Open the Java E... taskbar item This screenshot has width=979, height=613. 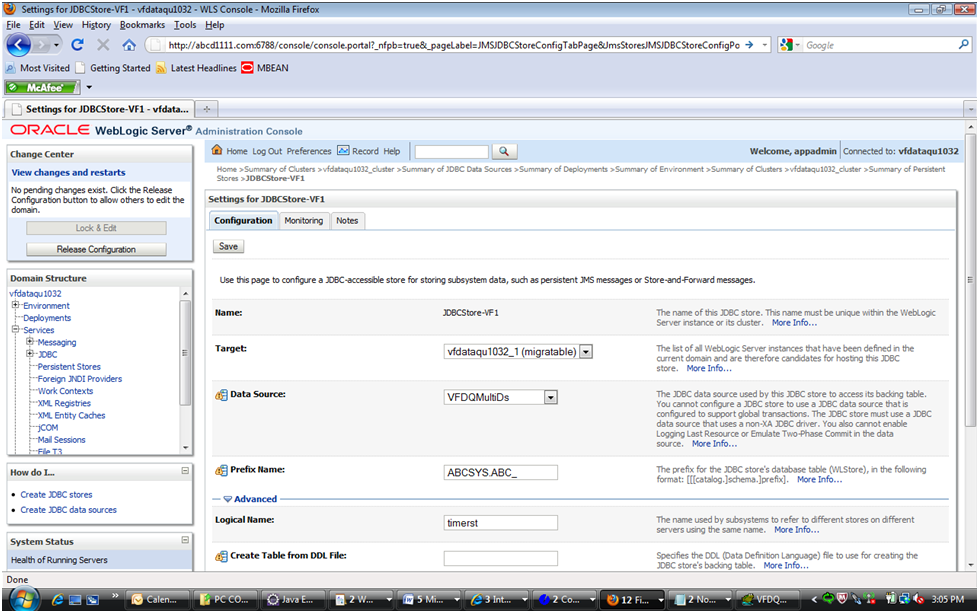290,599
